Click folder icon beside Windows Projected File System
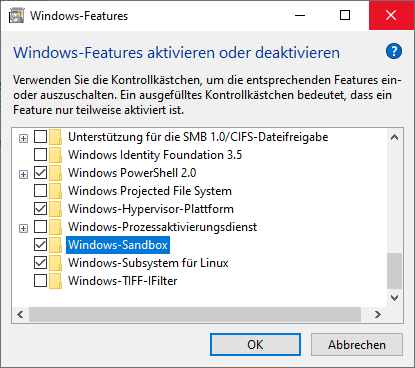The image size is (415, 368). pos(55,191)
